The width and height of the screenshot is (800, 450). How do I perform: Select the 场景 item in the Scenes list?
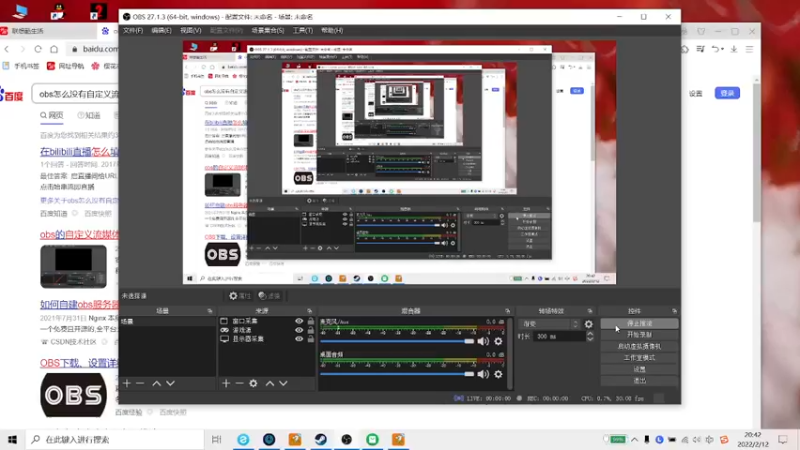(x=167, y=321)
